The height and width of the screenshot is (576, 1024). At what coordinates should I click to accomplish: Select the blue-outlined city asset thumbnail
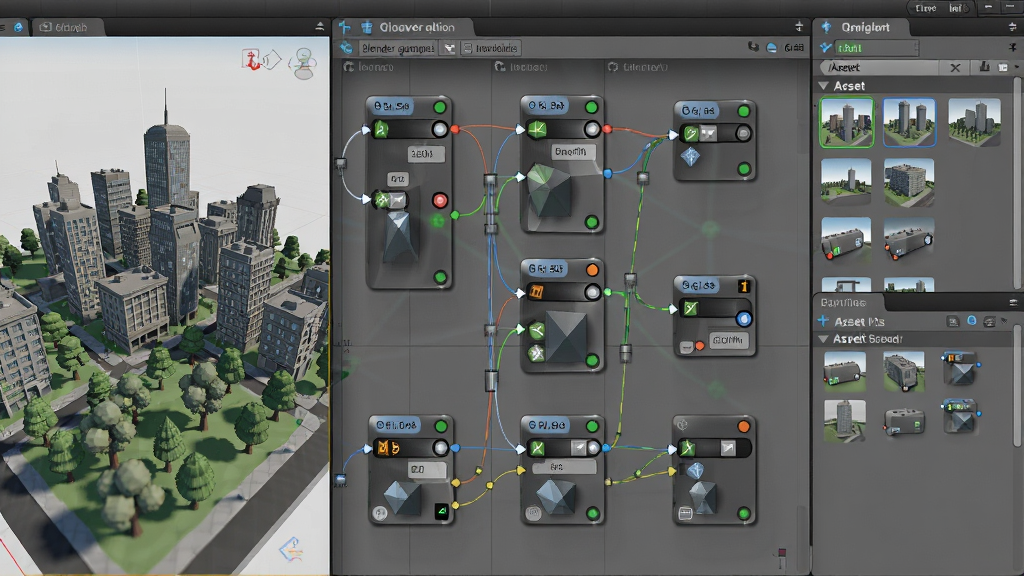click(x=909, y=122)
